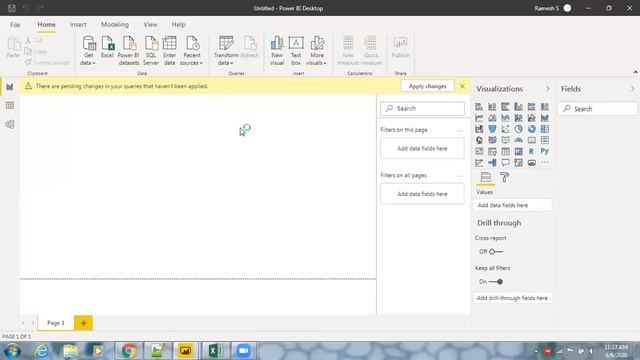Select the Funnel visual
This screenshot has height=360, width=640.
(x=492, y=129)
